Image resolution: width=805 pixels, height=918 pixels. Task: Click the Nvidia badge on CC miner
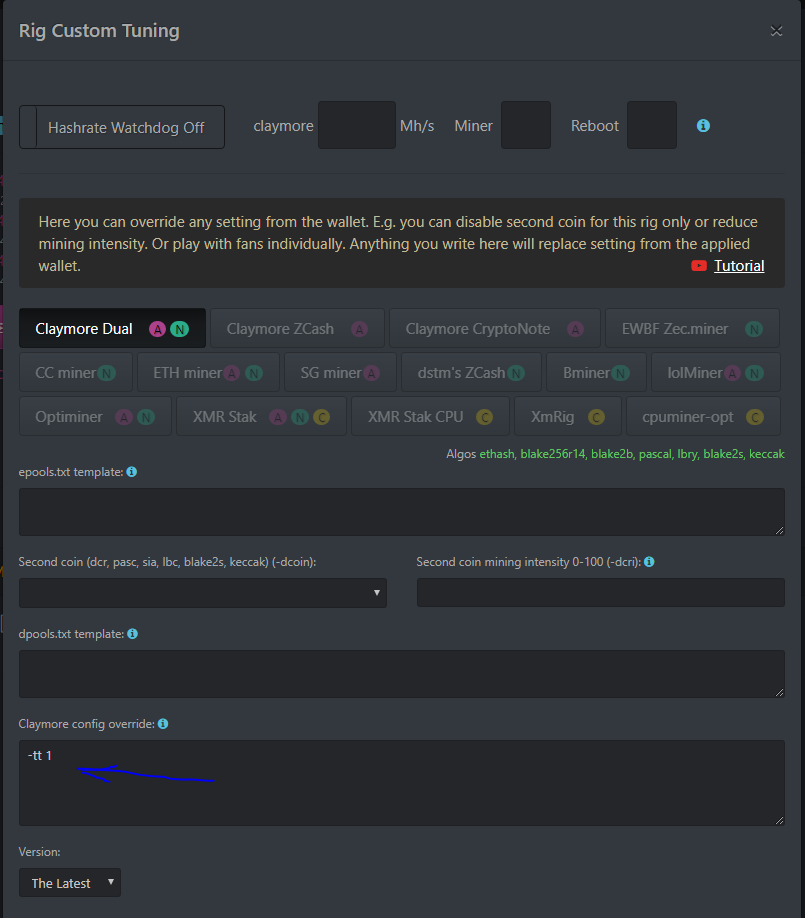[x=107, y=373]
